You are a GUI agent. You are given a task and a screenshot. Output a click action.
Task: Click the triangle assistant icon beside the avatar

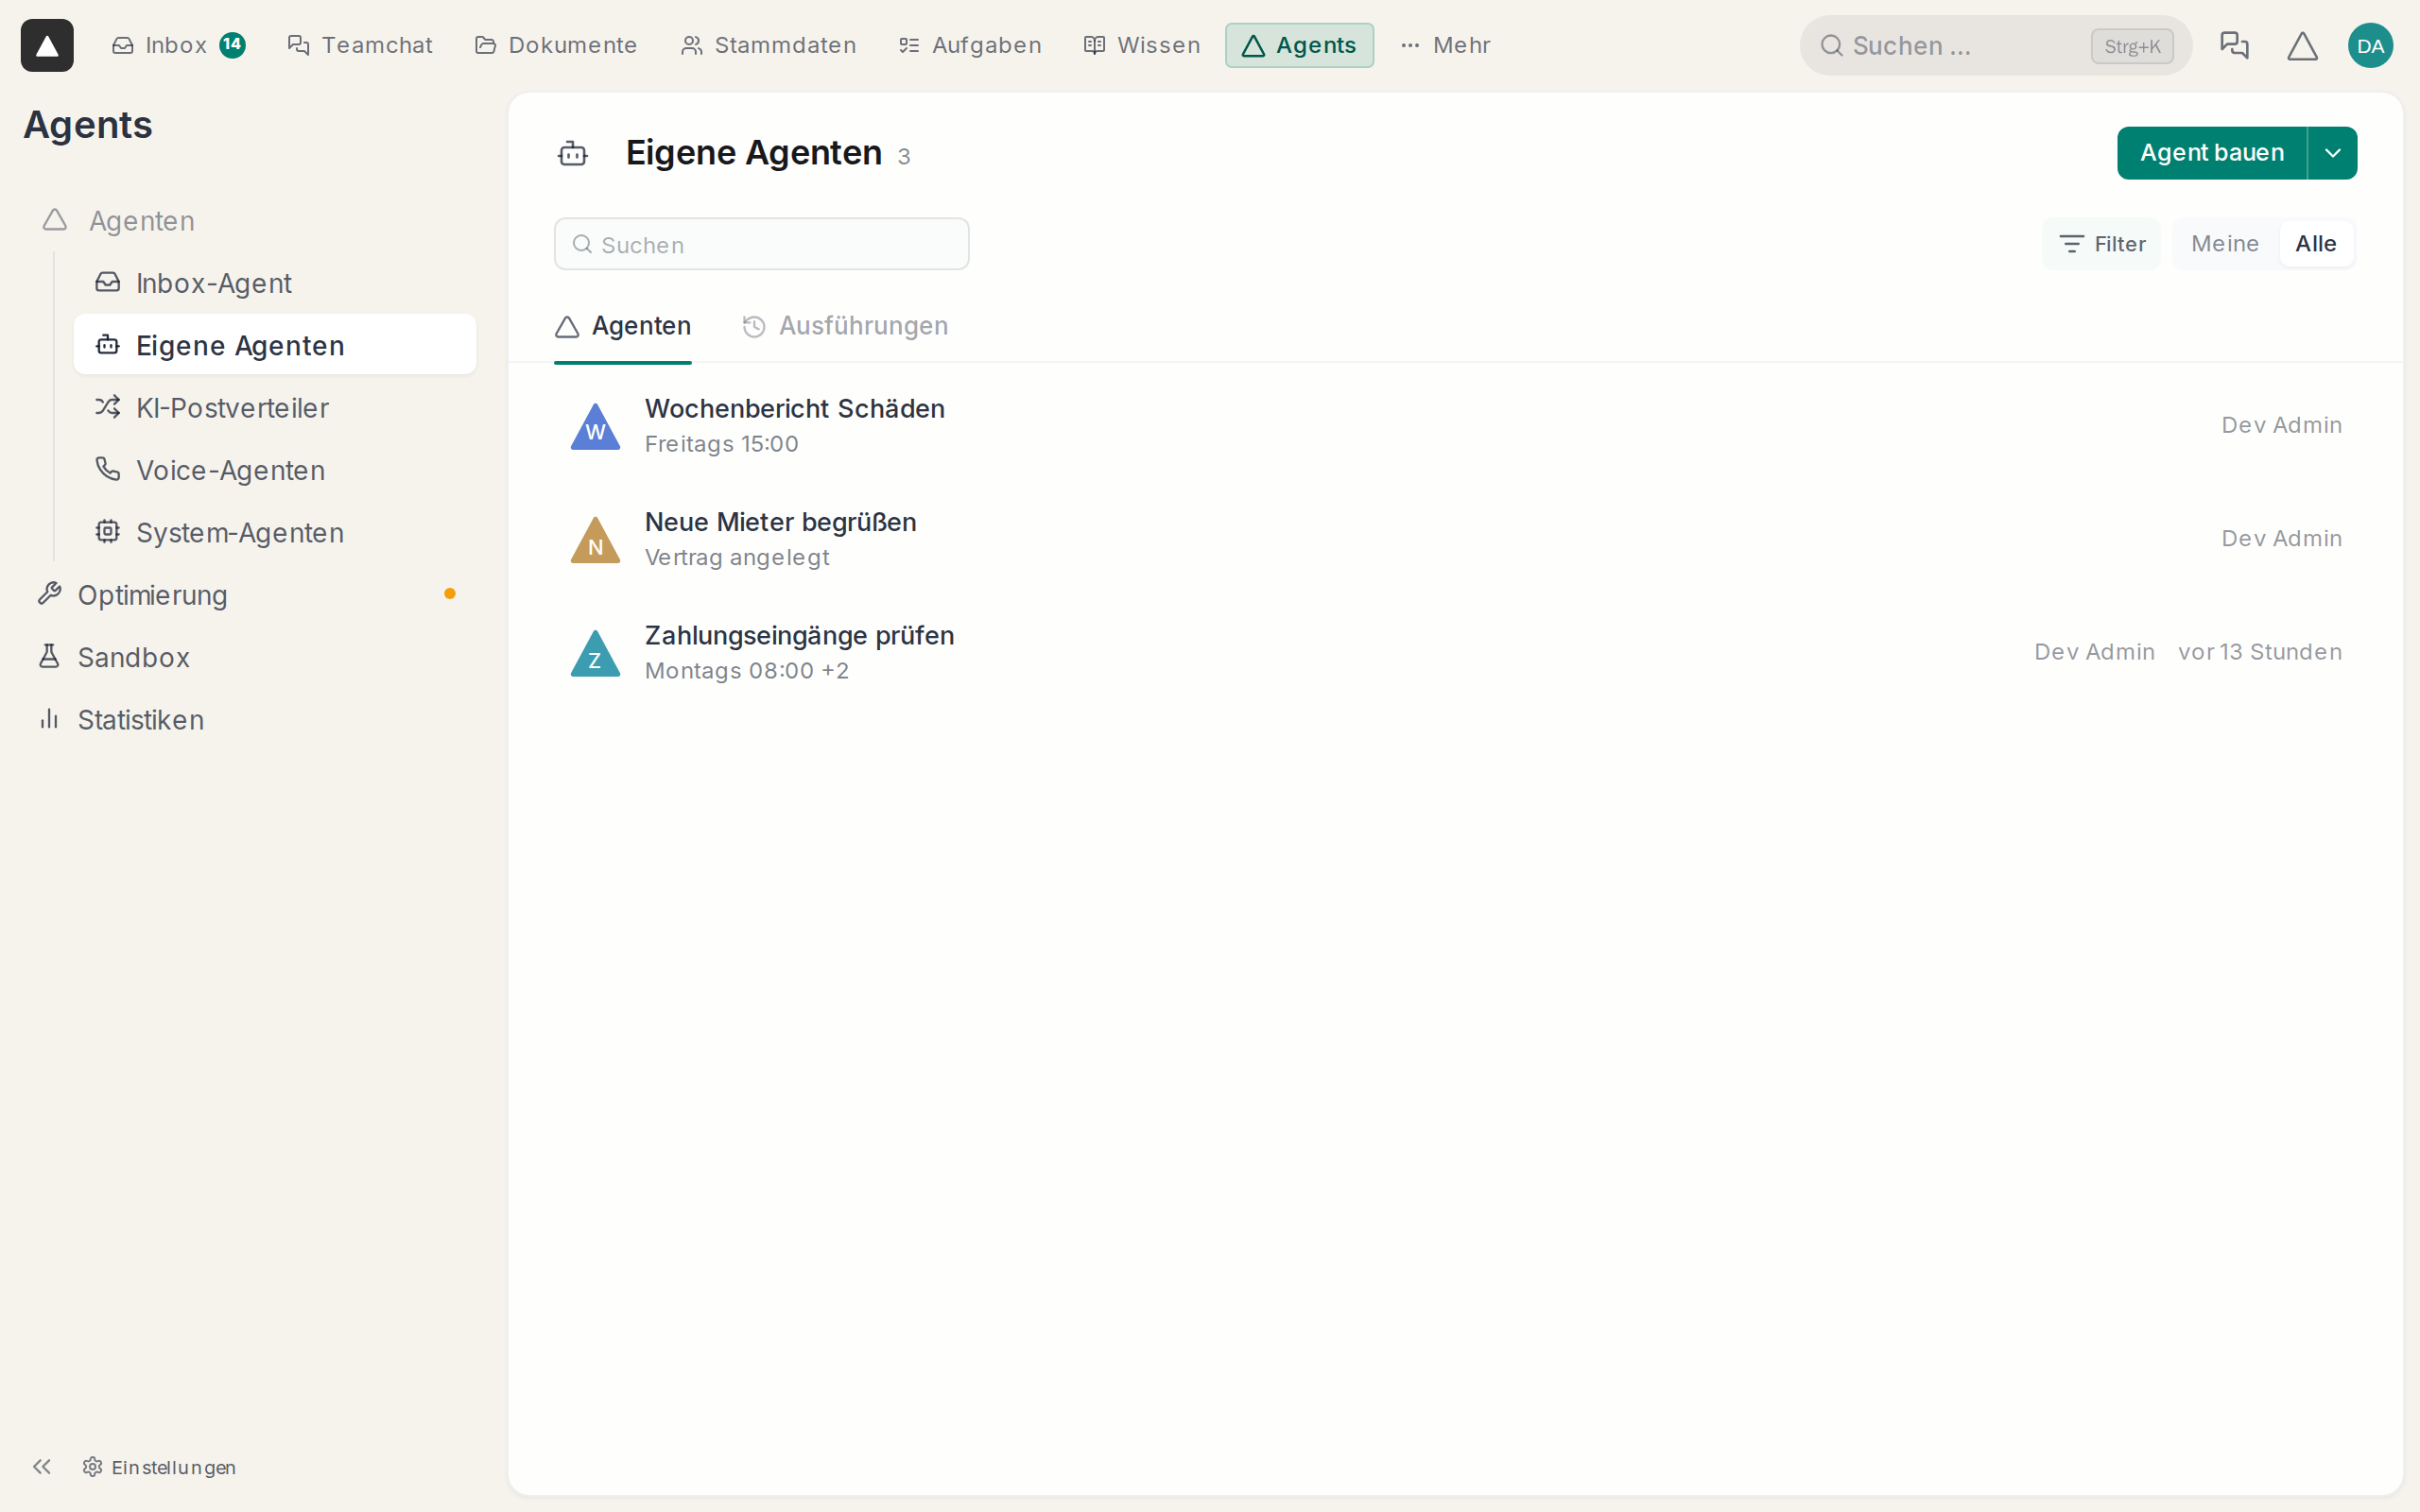click(2302, 45)
